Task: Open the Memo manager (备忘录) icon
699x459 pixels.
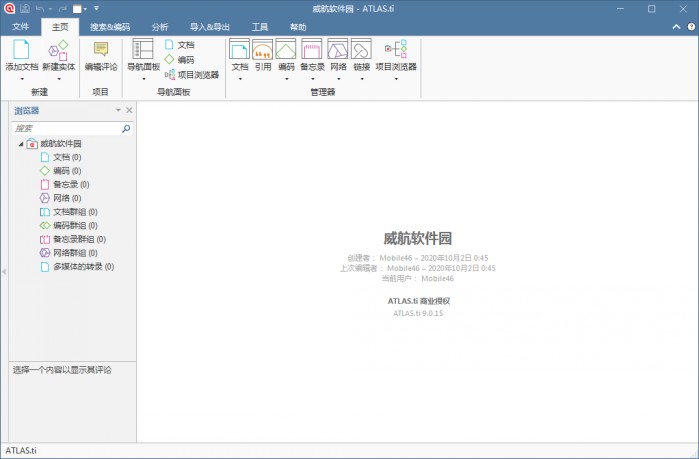Action: pos(312,49)
